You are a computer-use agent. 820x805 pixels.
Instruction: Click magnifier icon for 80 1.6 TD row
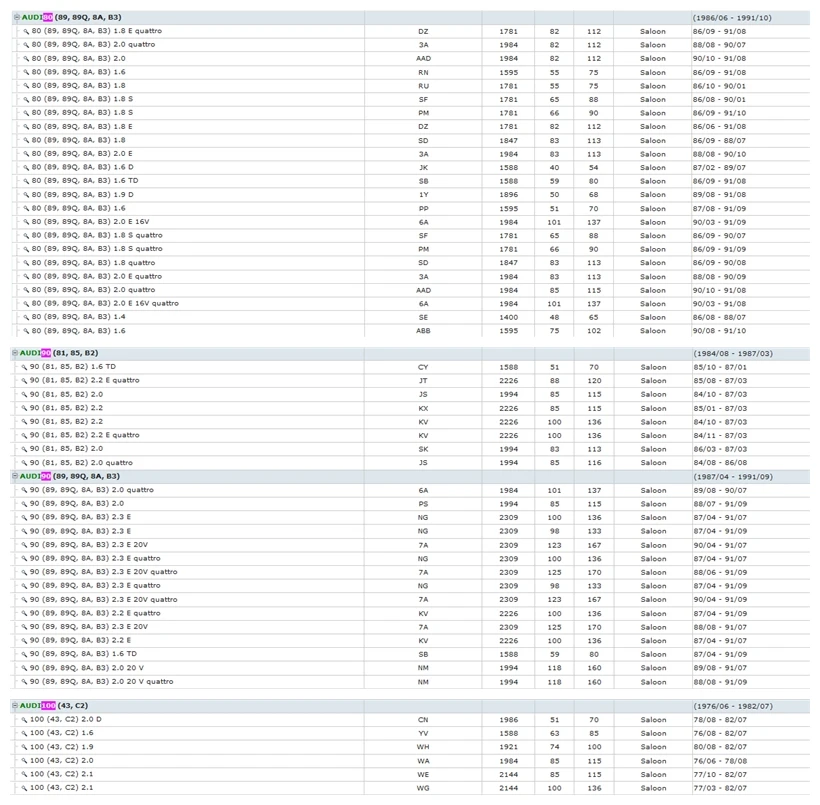26,181
